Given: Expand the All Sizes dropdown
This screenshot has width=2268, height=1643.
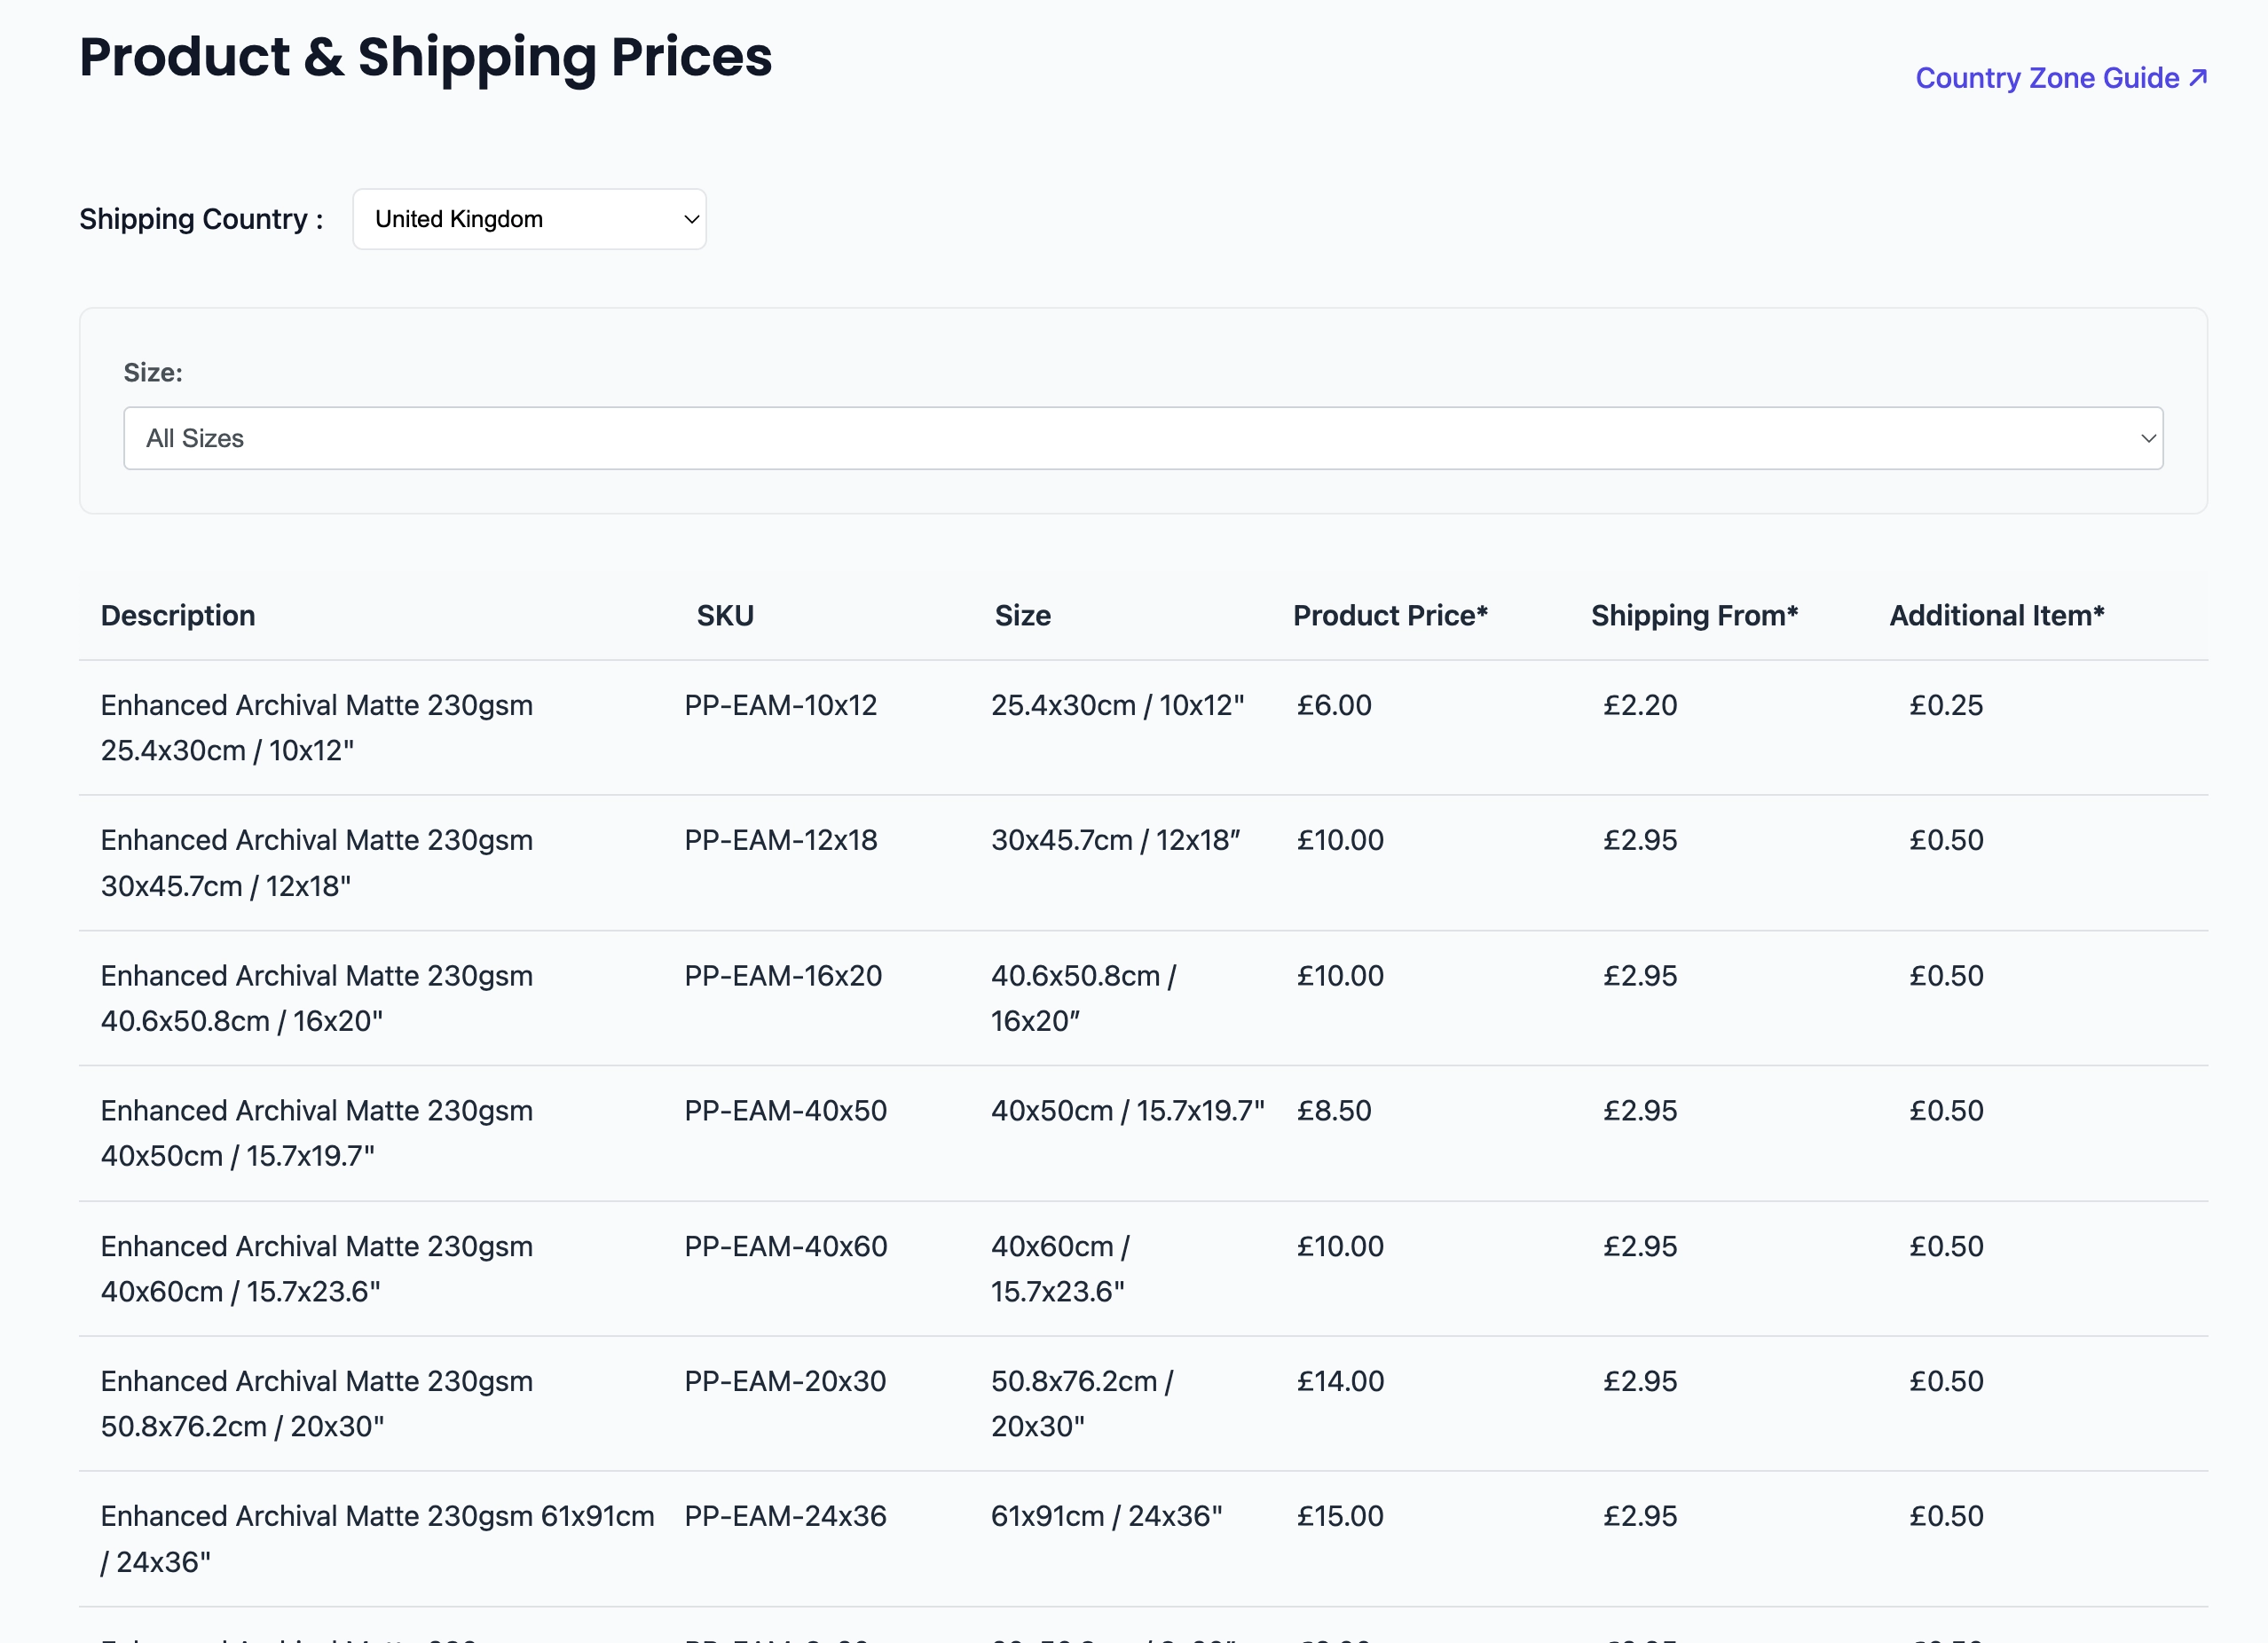Looking at the screenshot, I should [x=1142, y=438].
